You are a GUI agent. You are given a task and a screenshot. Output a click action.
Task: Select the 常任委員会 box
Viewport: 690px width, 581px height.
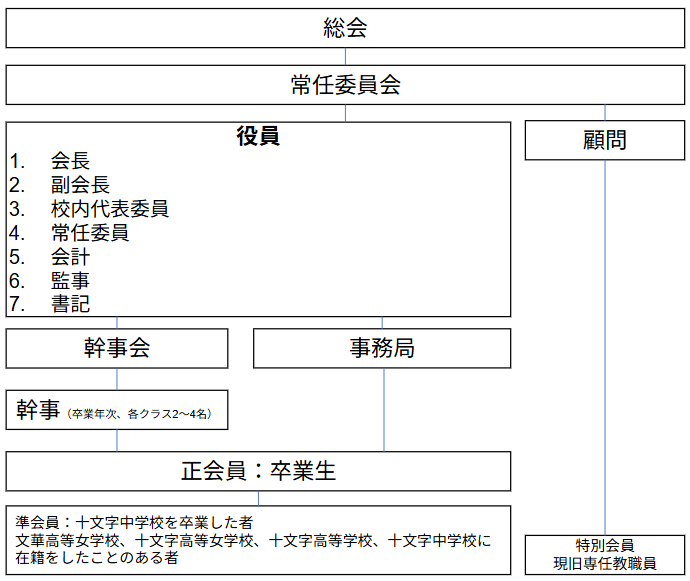click(345, 85)
